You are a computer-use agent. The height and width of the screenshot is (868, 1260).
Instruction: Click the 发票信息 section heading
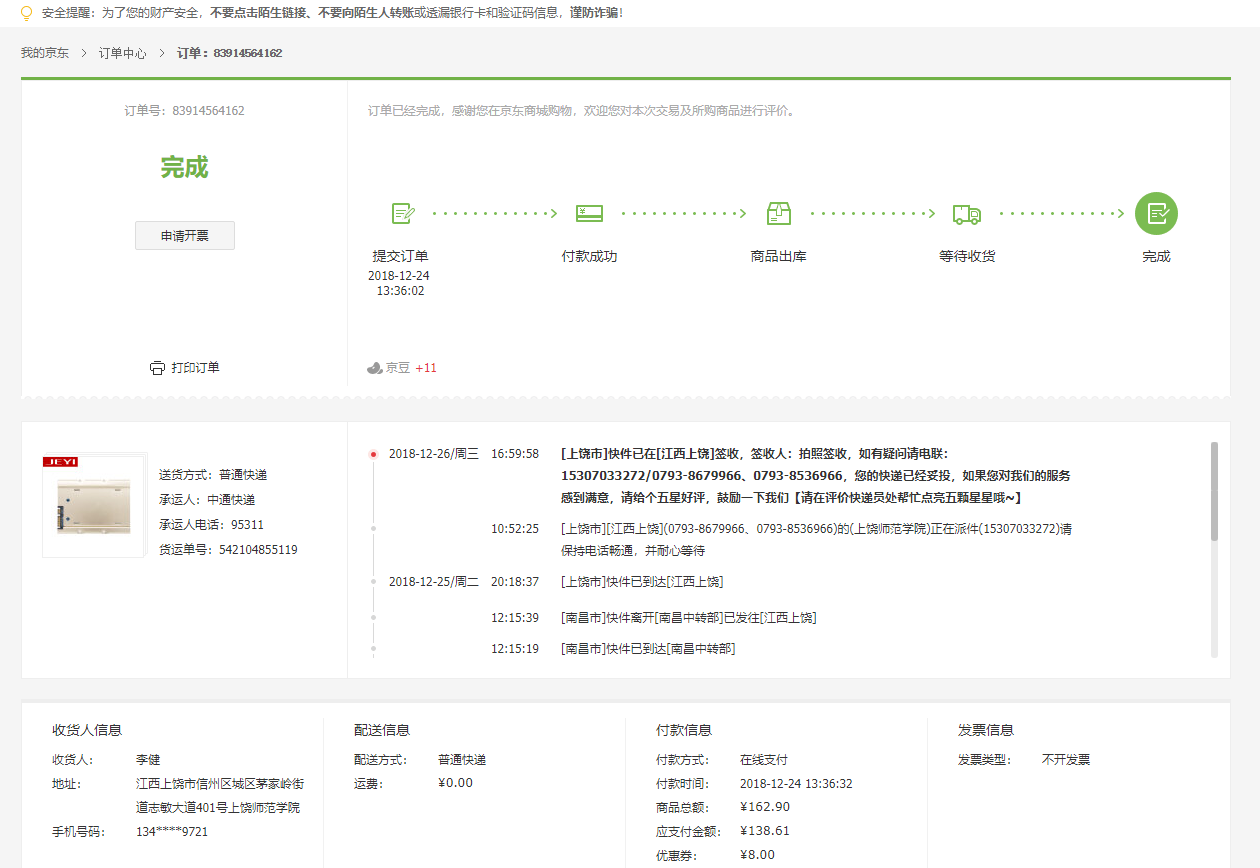coord(986,730)
